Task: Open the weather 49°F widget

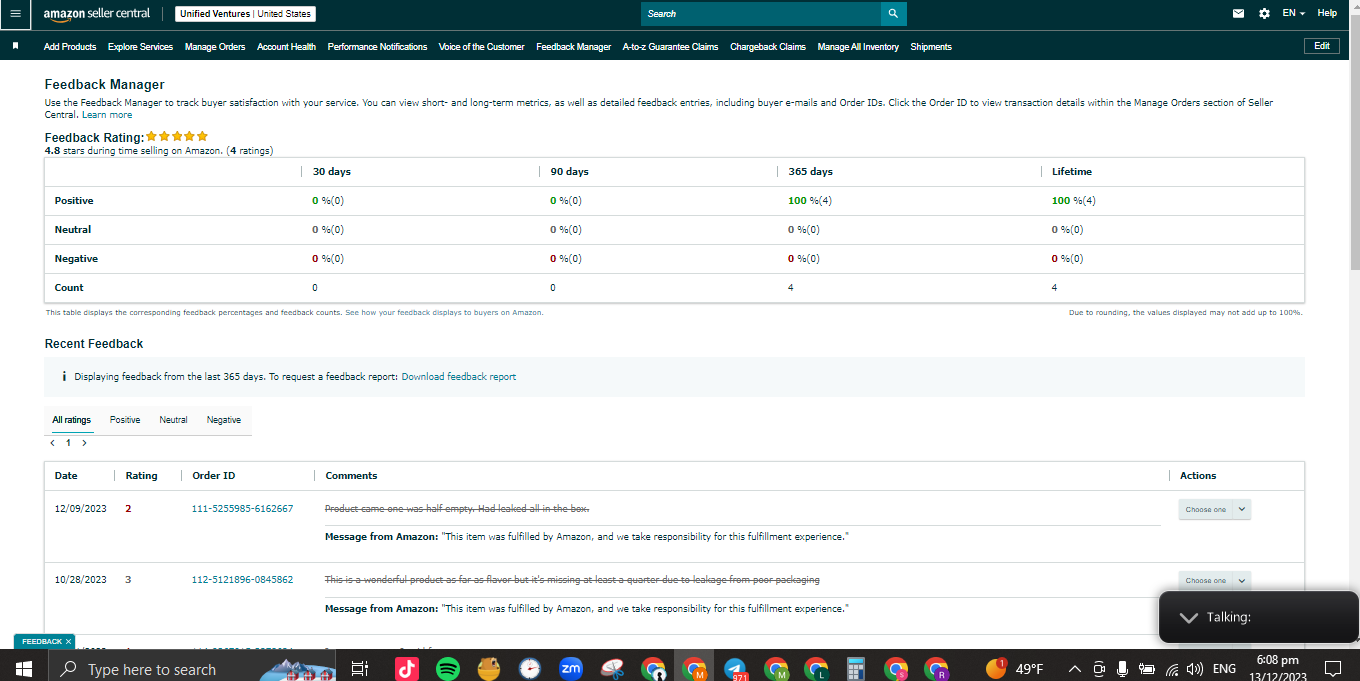Action: point(1015,668)
